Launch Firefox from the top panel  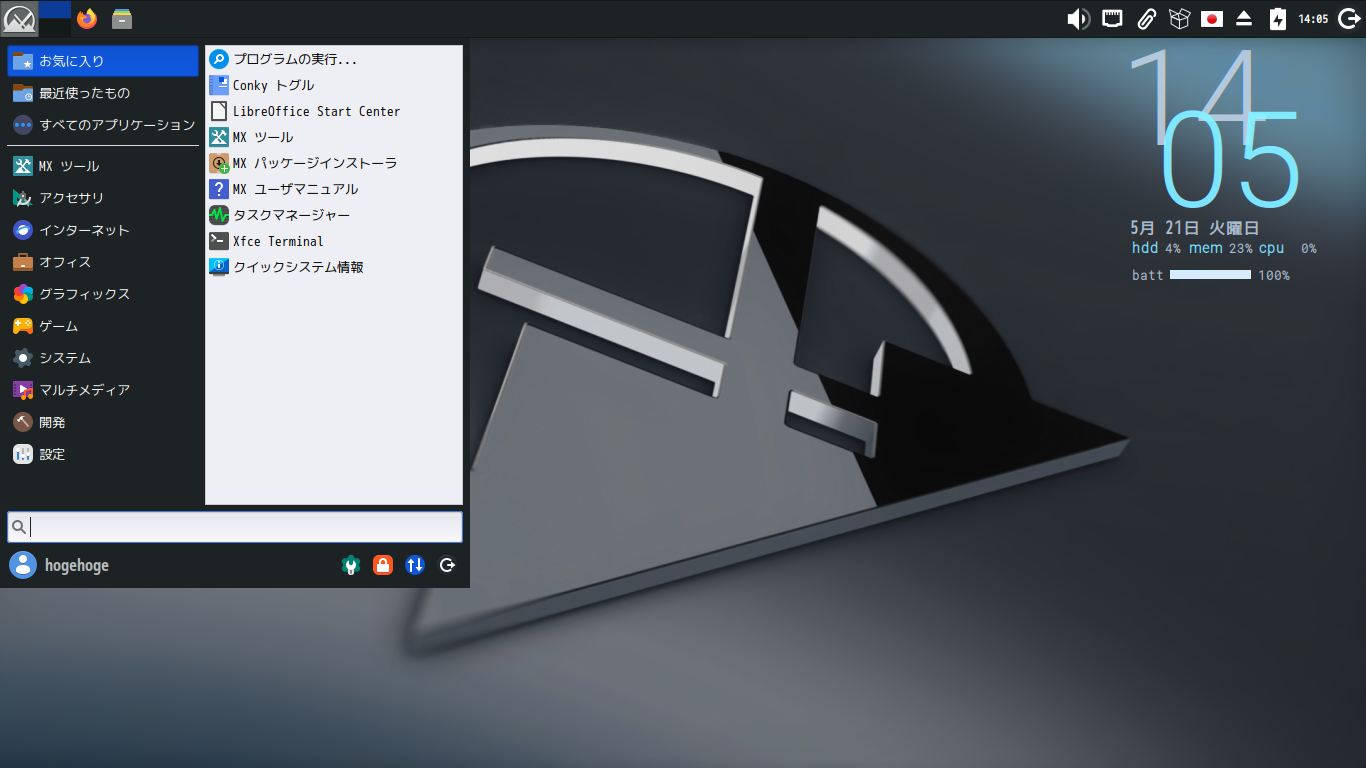(x=87, y=18)
